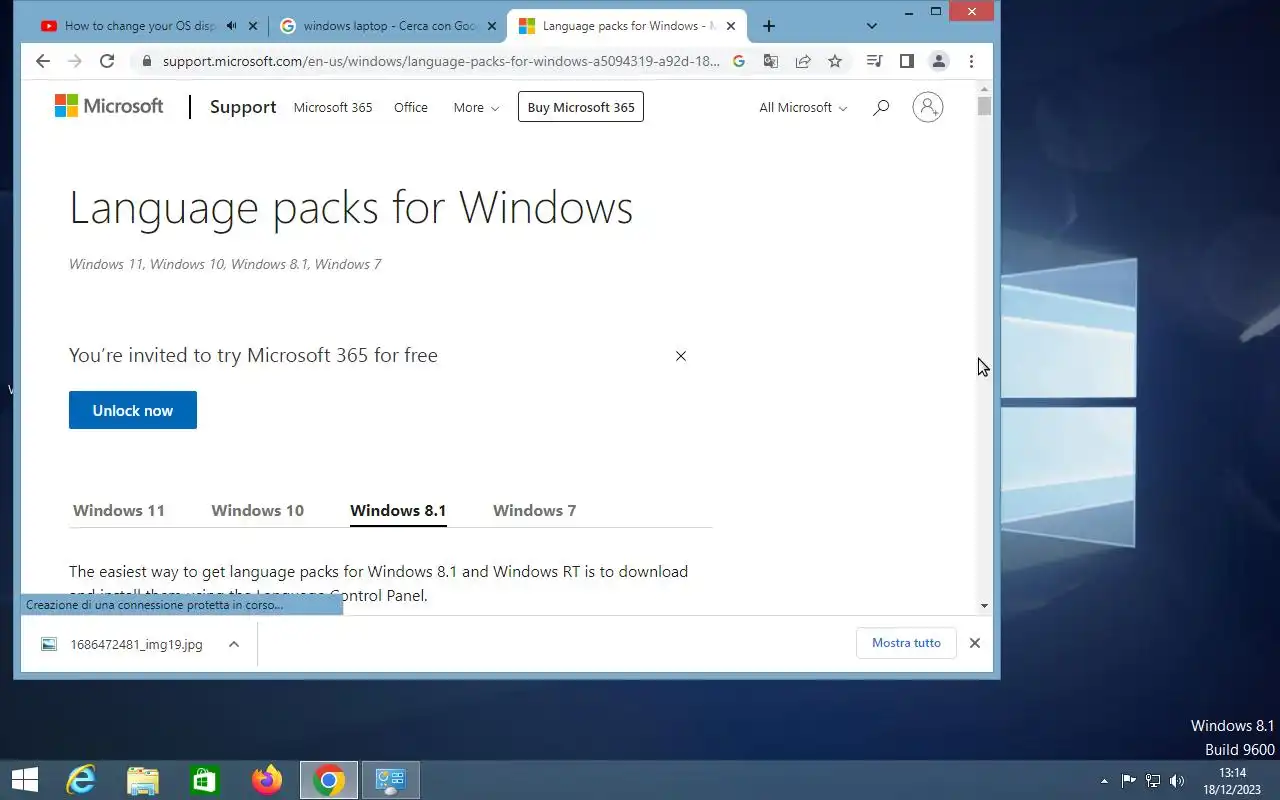
Task: Click the browser forward arrow
Action: [x=74, y=61]
